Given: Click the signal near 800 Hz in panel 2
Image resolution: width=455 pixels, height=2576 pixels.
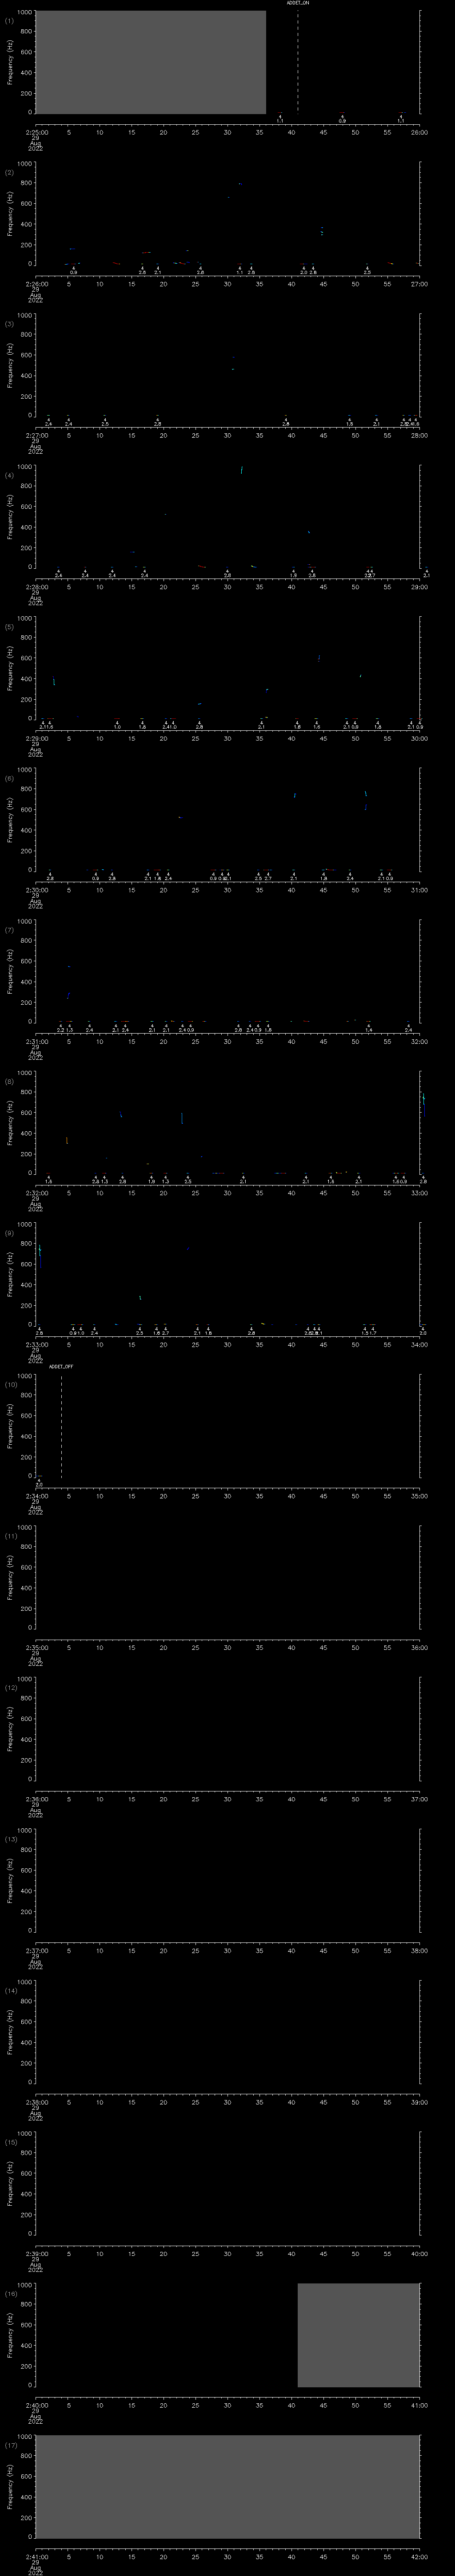Looking at the screenshot, I should coord(239,184).
